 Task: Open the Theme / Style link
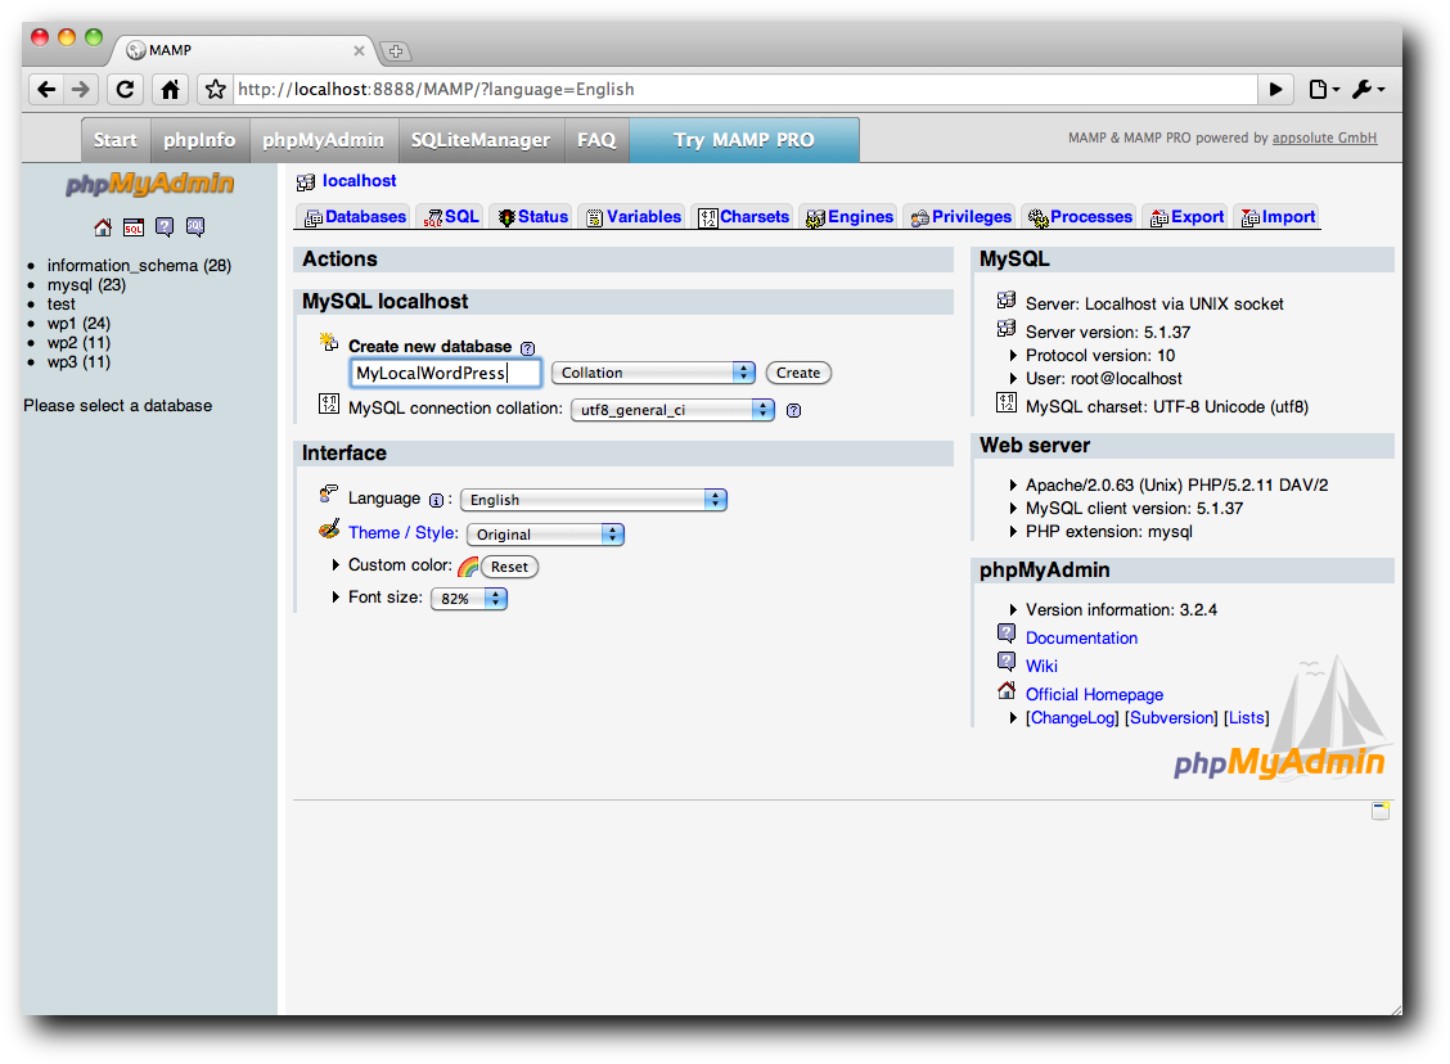point(403,533)
